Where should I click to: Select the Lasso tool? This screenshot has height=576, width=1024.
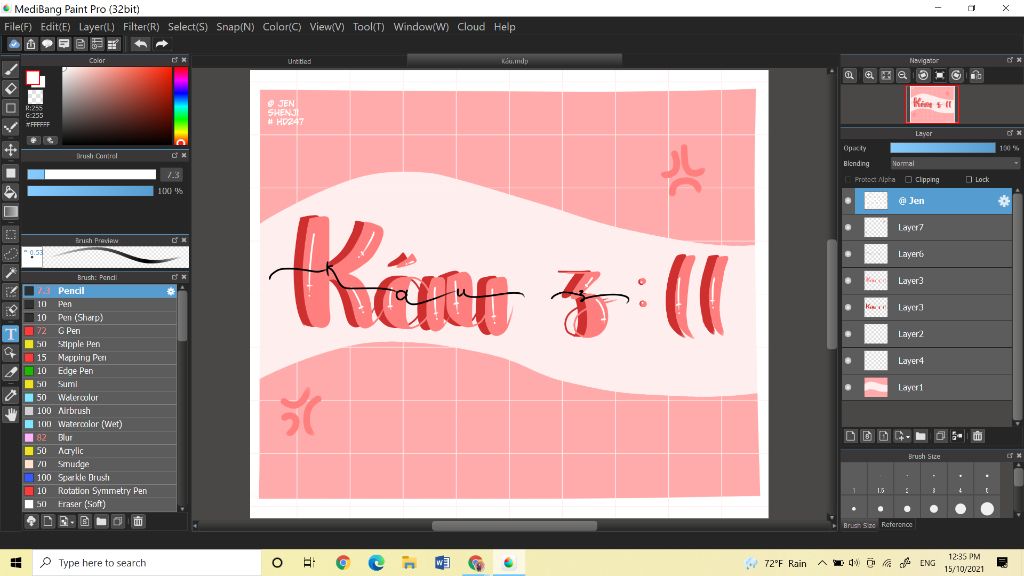tap(10, 253)
